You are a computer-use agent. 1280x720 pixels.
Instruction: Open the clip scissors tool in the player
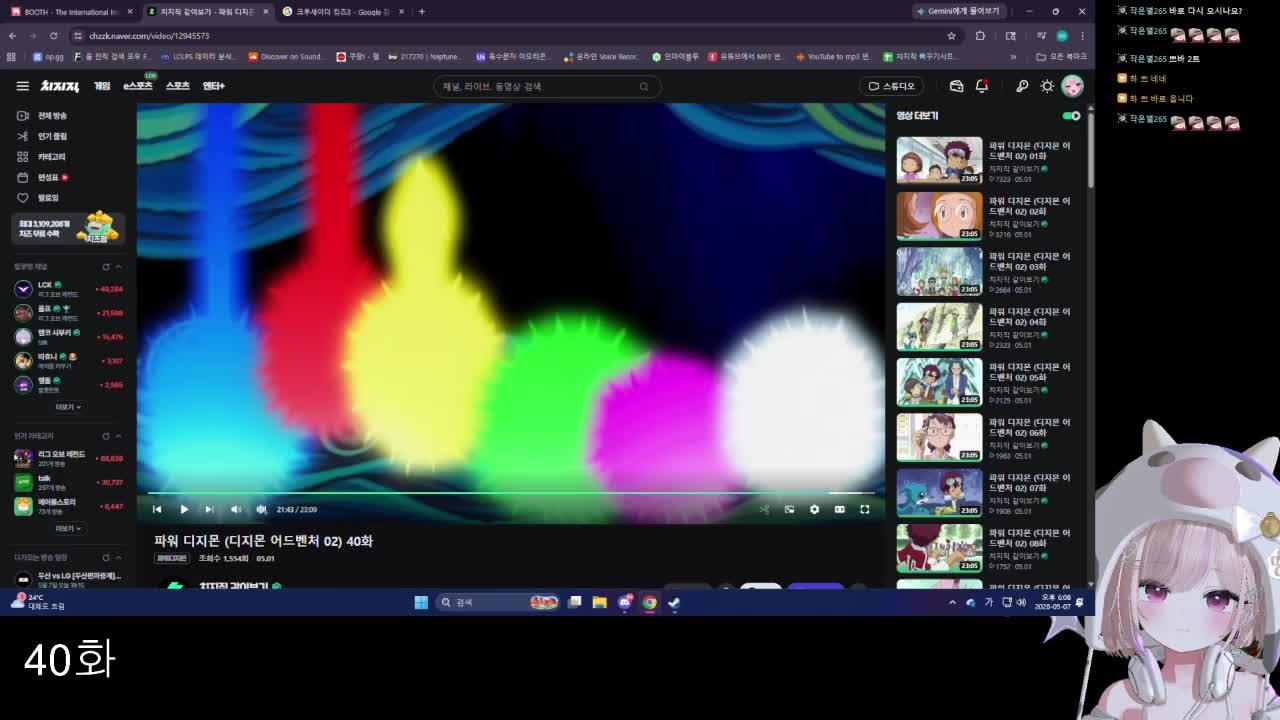coord(765,509)
